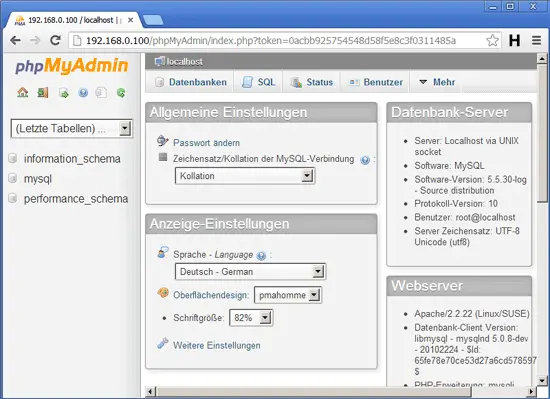This screenshot has width=550, height=399.
Task: Select the 192.168.0.100 / localhost browser tab
Action: (71, 20)
